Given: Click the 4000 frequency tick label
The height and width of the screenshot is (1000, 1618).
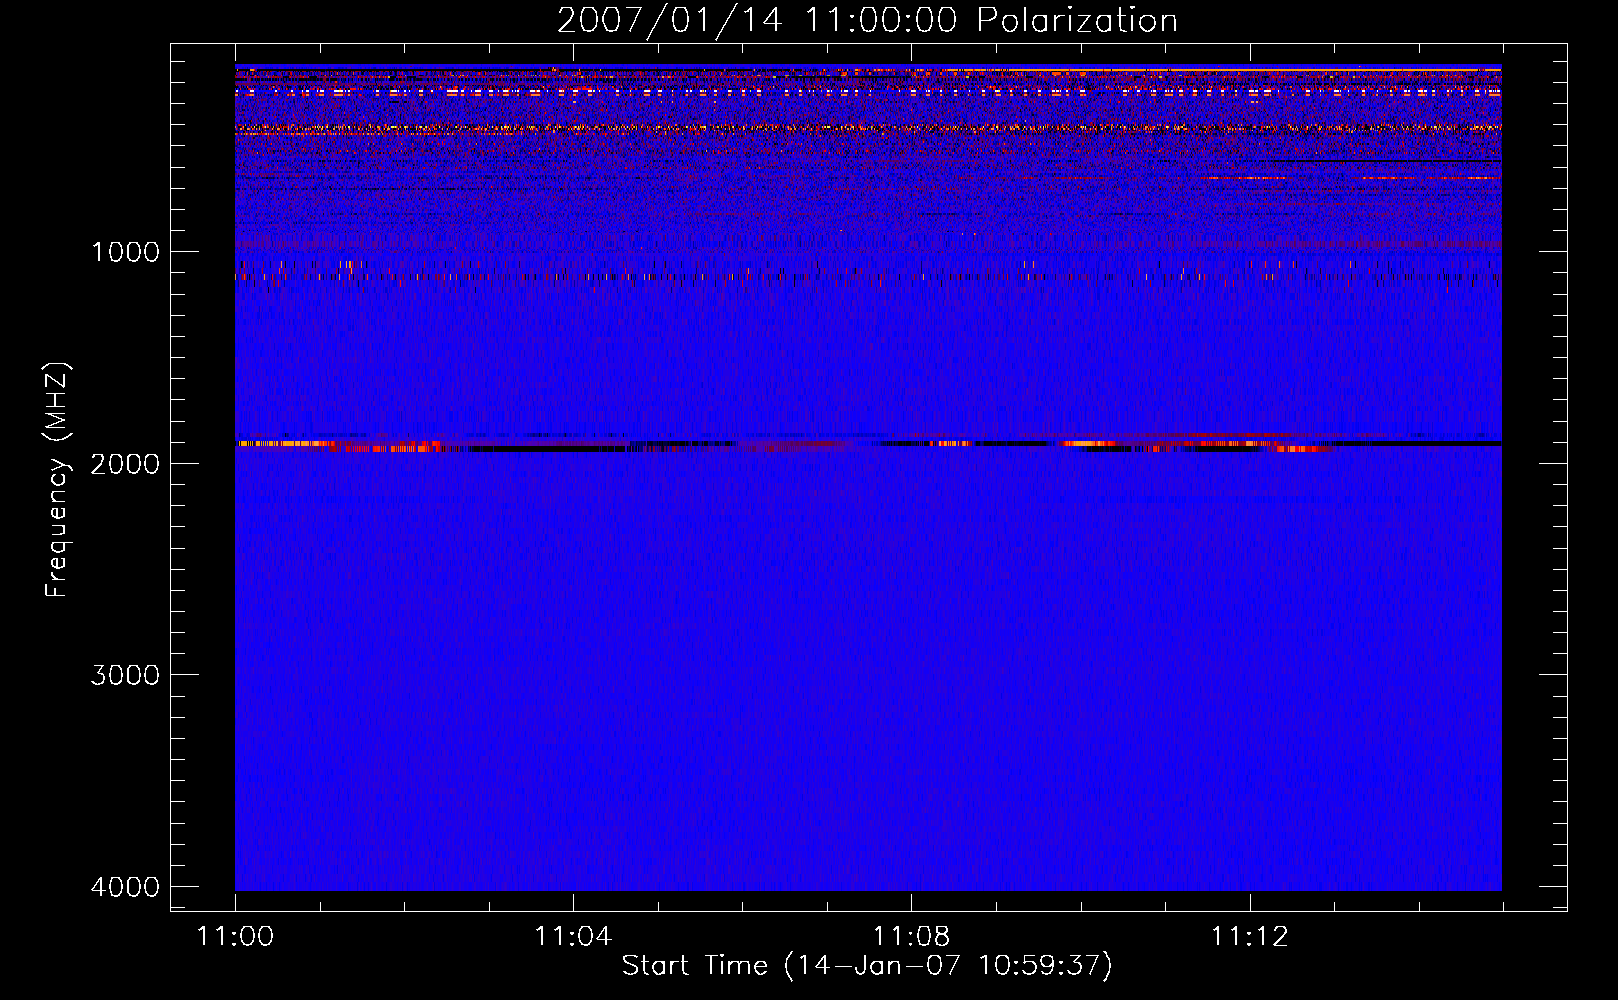Looking at the screenshot, I should (x=125, y=887).
